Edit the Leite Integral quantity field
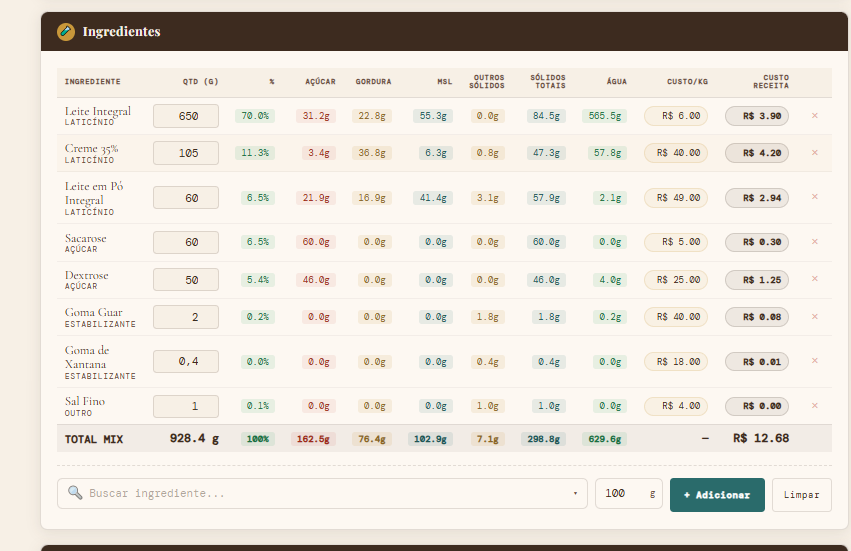The image size is (851, 551). pos(186,116)
